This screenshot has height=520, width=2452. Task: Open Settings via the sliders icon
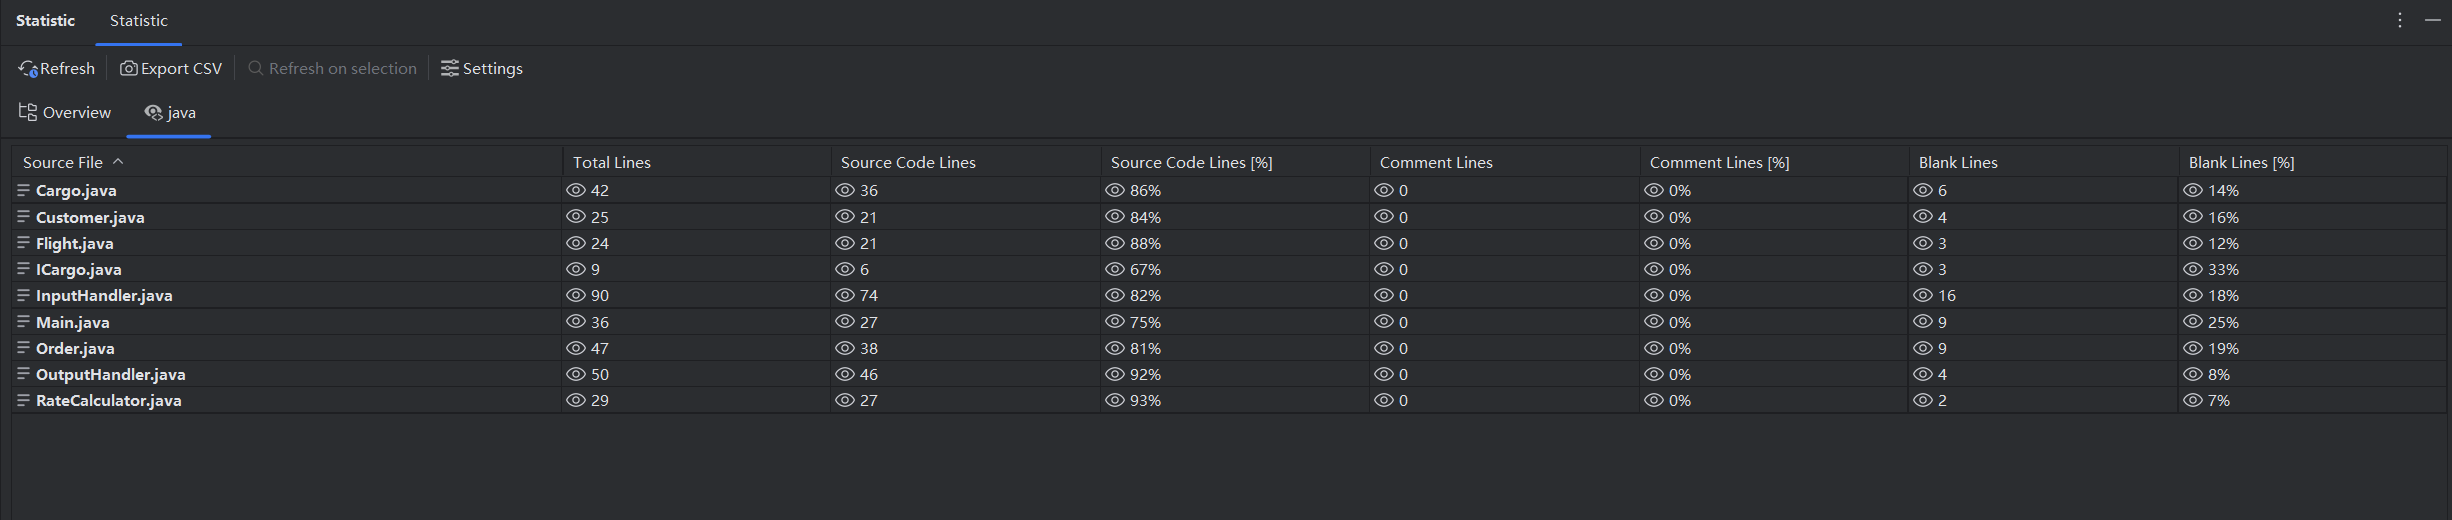click(x=450, y=69)
